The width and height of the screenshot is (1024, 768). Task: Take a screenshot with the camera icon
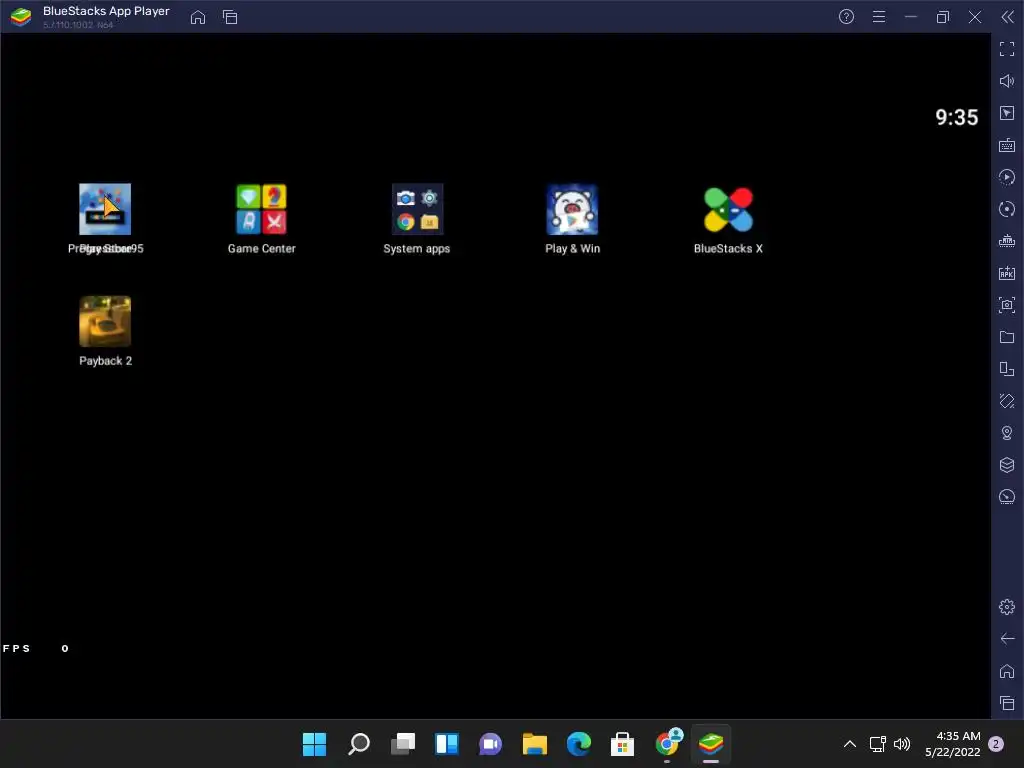click(x=1007, y=305)
